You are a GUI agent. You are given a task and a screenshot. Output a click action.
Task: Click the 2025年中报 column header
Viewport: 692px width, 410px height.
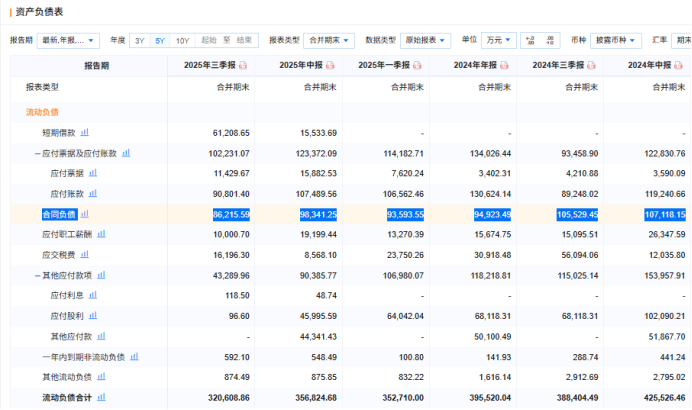coord(297,65)
